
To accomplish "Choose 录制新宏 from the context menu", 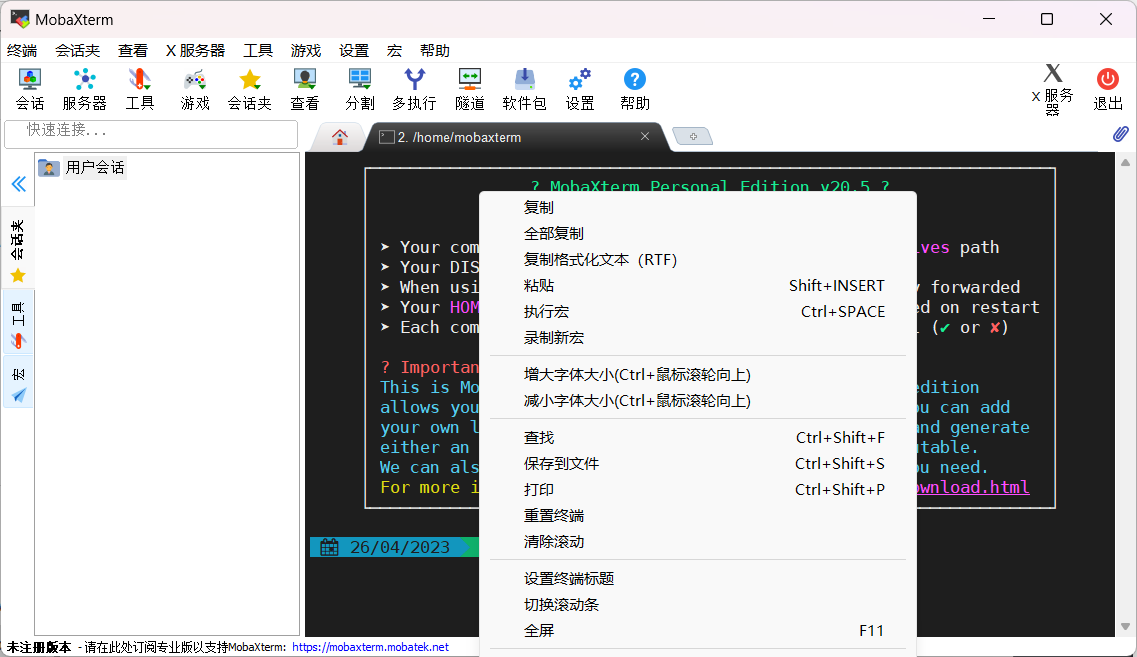I will (x=698, y=338).
